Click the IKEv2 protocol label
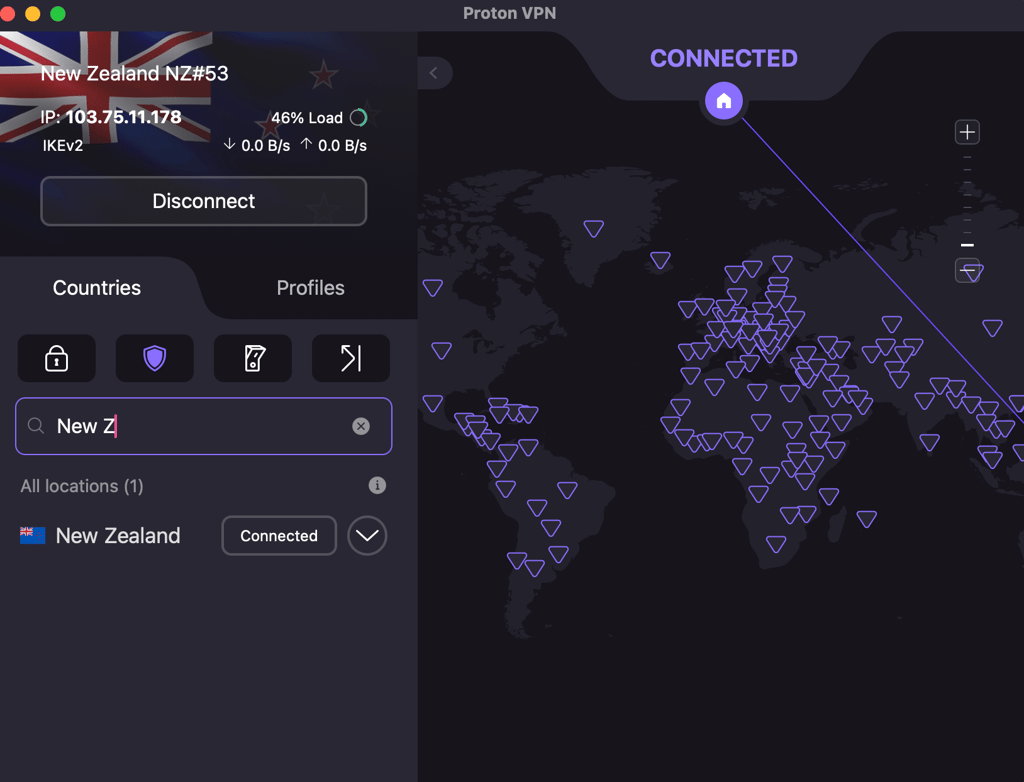This screenshot has width=1024, height=782. pos(63,146)
